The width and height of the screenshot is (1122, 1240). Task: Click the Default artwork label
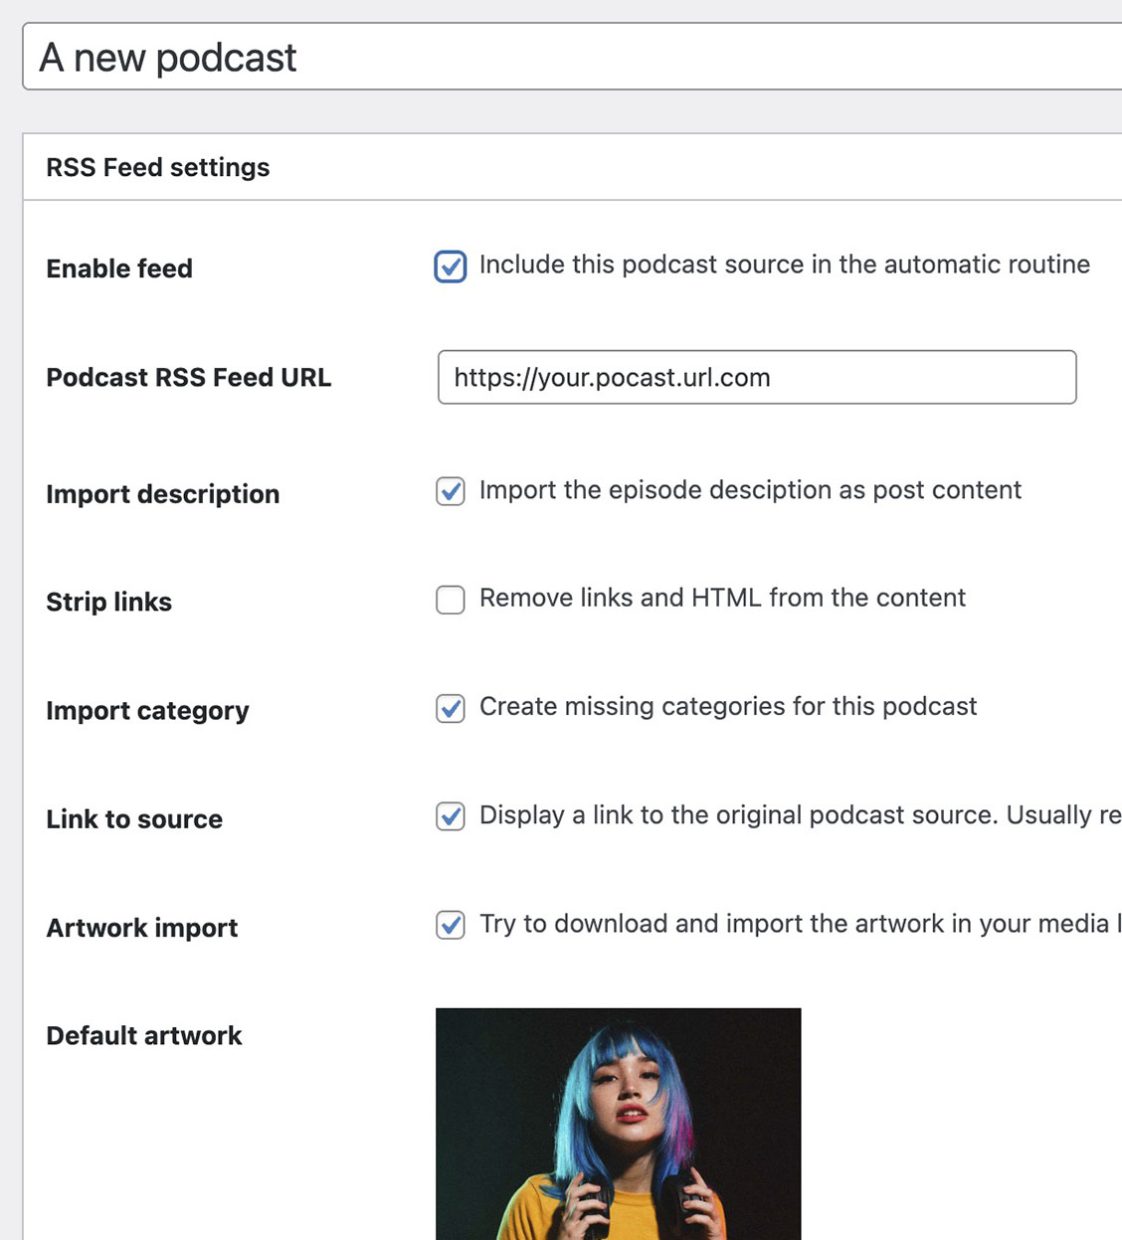click(x=143, y=1035)
